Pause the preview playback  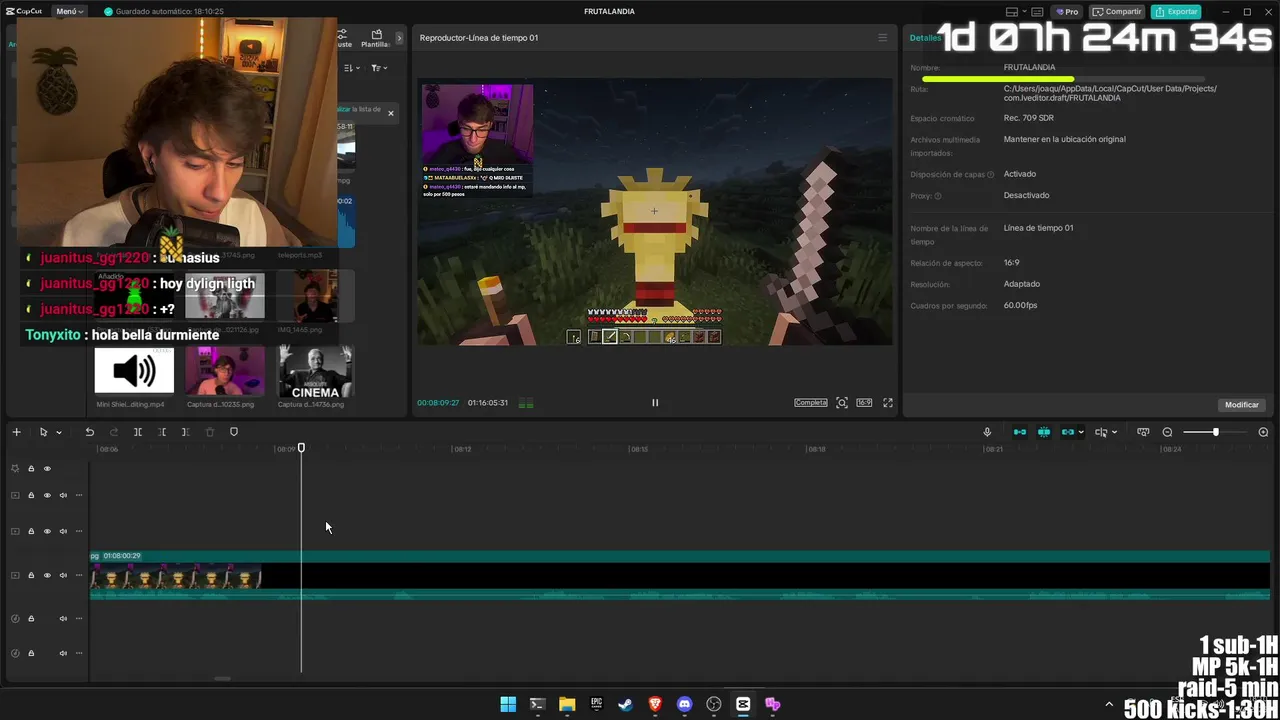pyautogui.click(x=655, y=403)
